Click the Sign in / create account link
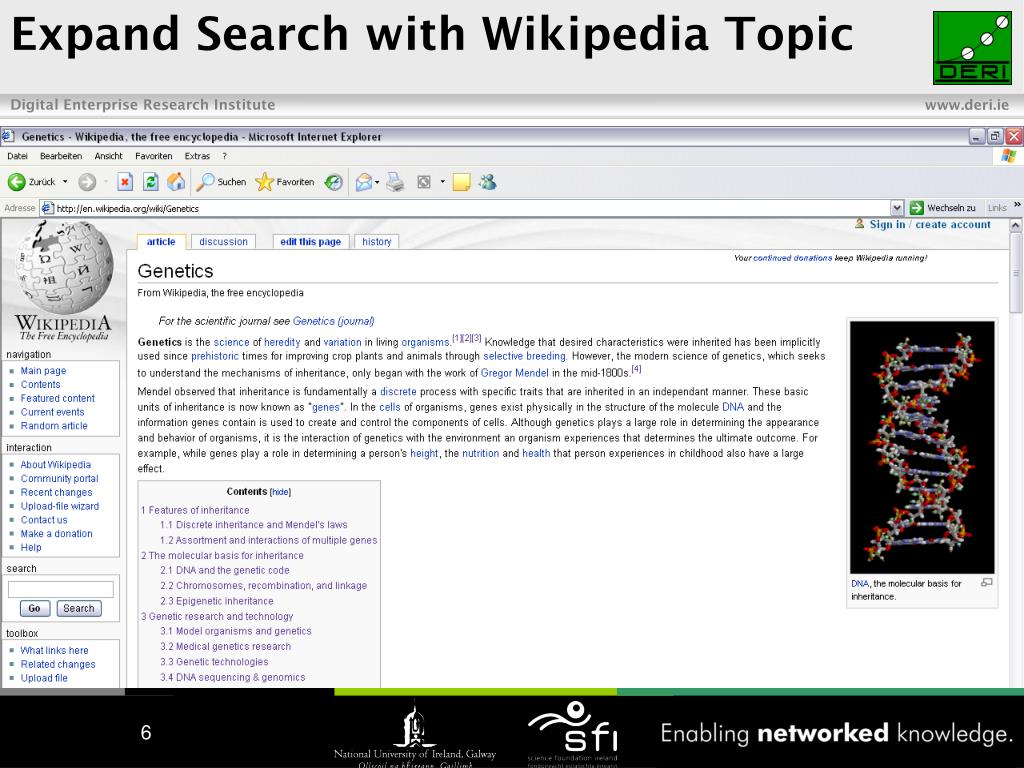1024x768 pixels. 930,224
